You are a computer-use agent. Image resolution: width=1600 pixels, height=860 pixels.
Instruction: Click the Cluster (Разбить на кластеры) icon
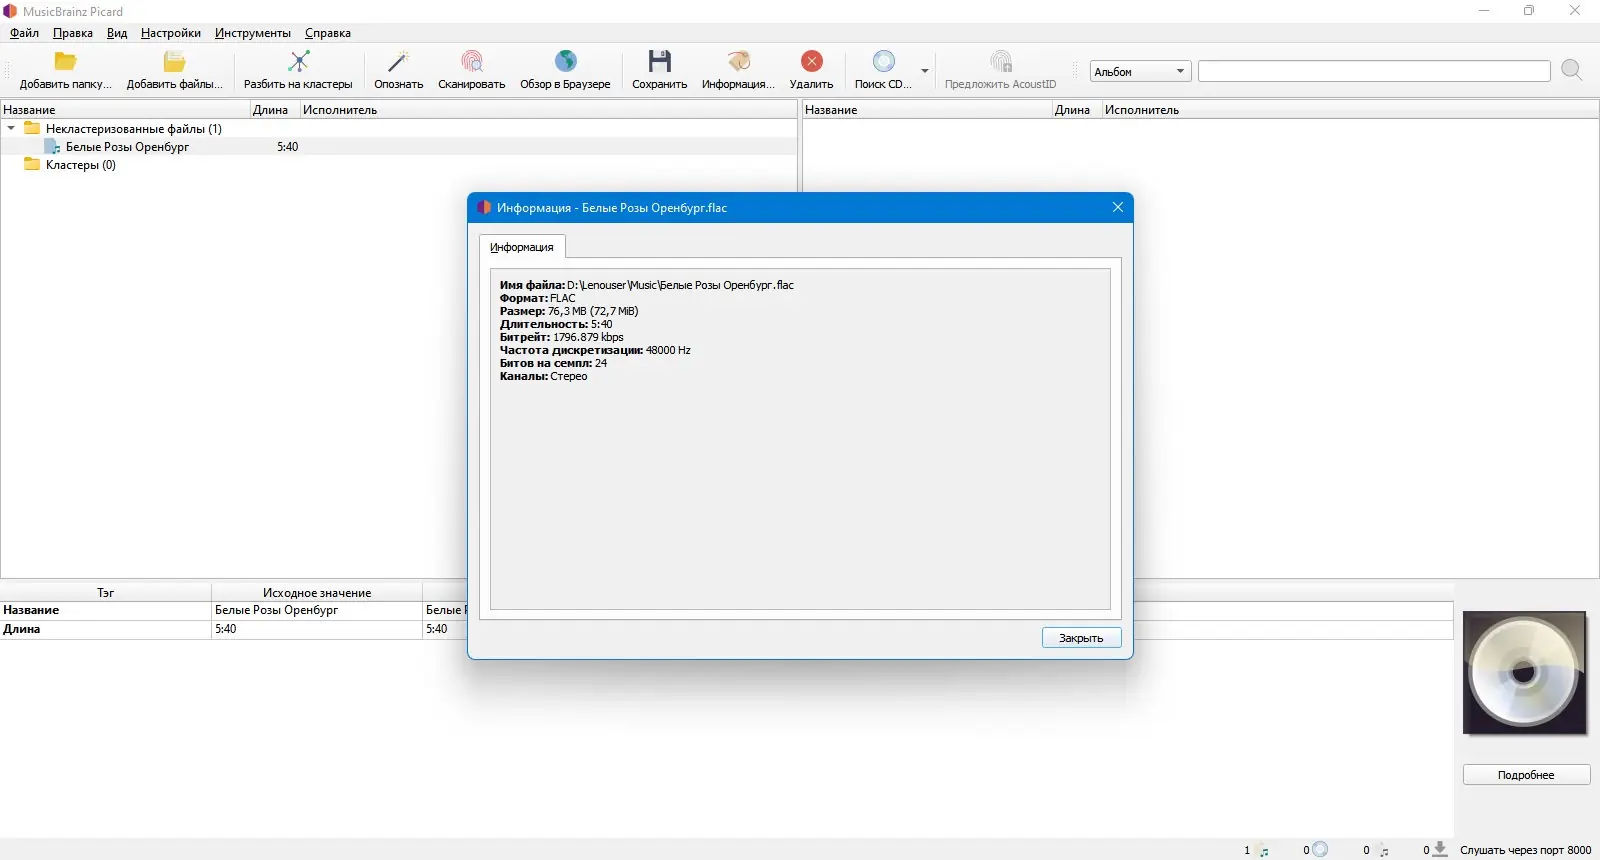[x=298, y=62]
